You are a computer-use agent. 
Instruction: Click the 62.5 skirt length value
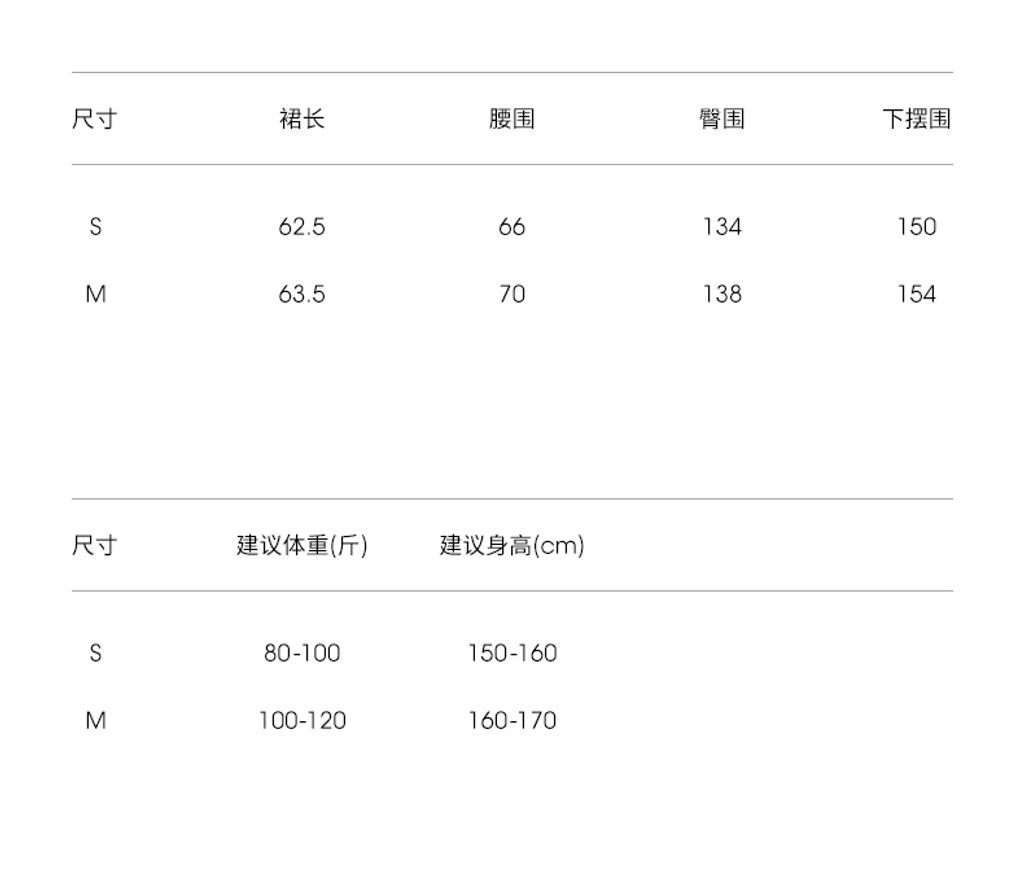302,227
